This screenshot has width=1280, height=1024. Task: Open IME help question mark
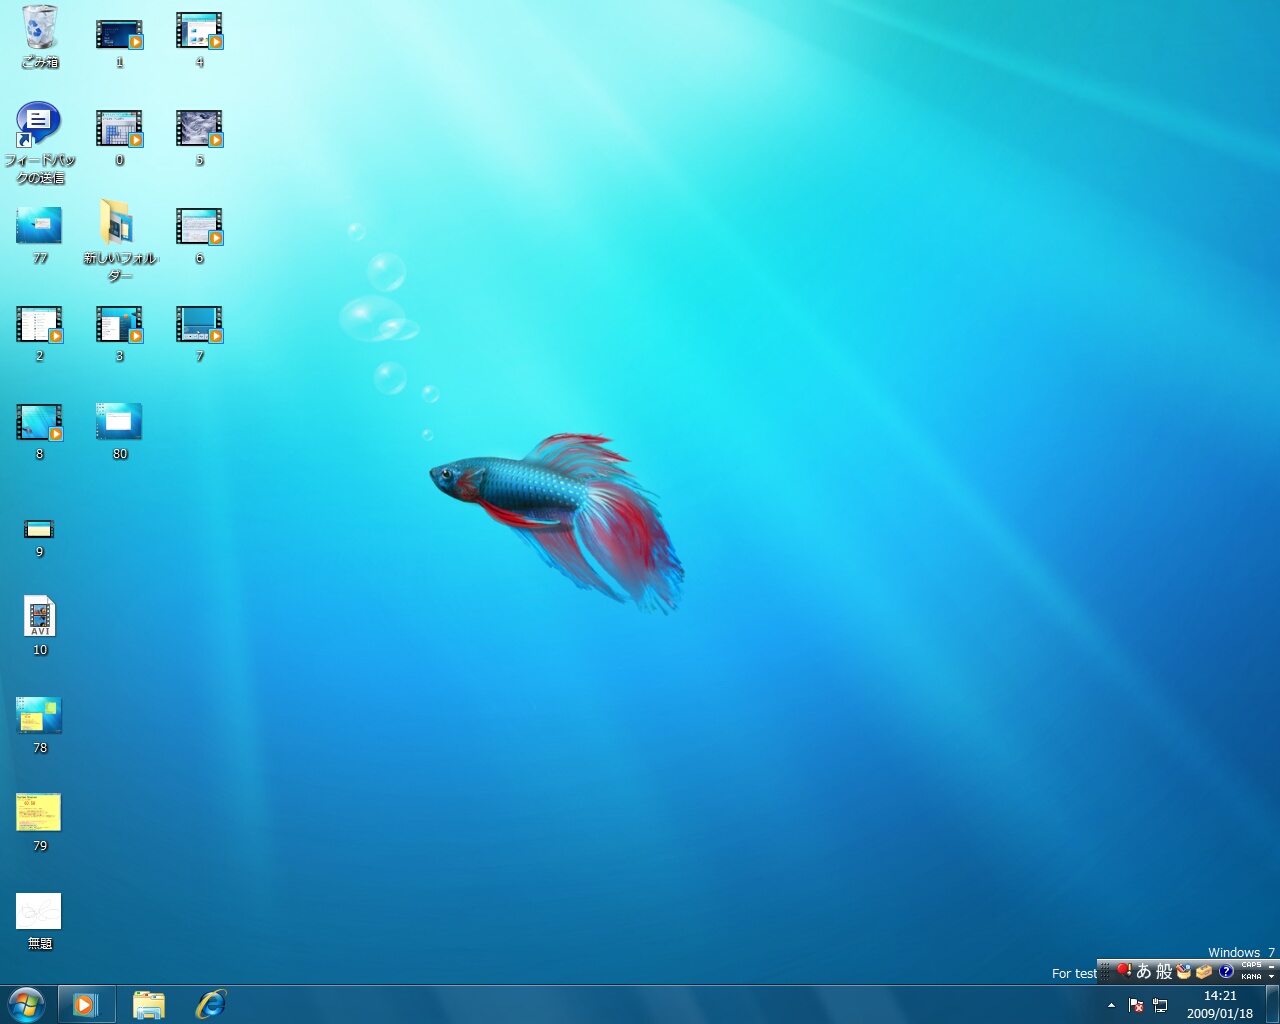(1226, 971)
